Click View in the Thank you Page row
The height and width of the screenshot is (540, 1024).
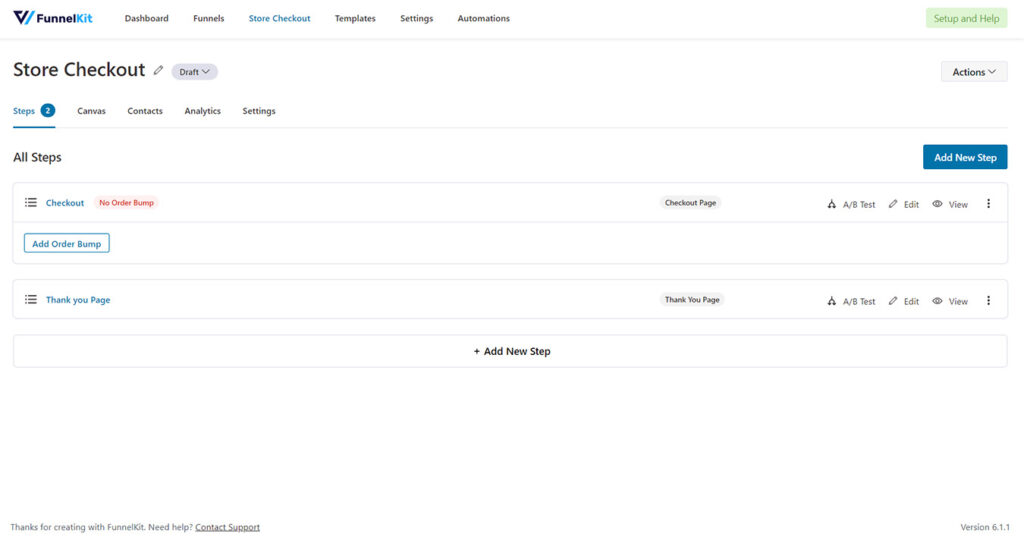pos(950,301)
